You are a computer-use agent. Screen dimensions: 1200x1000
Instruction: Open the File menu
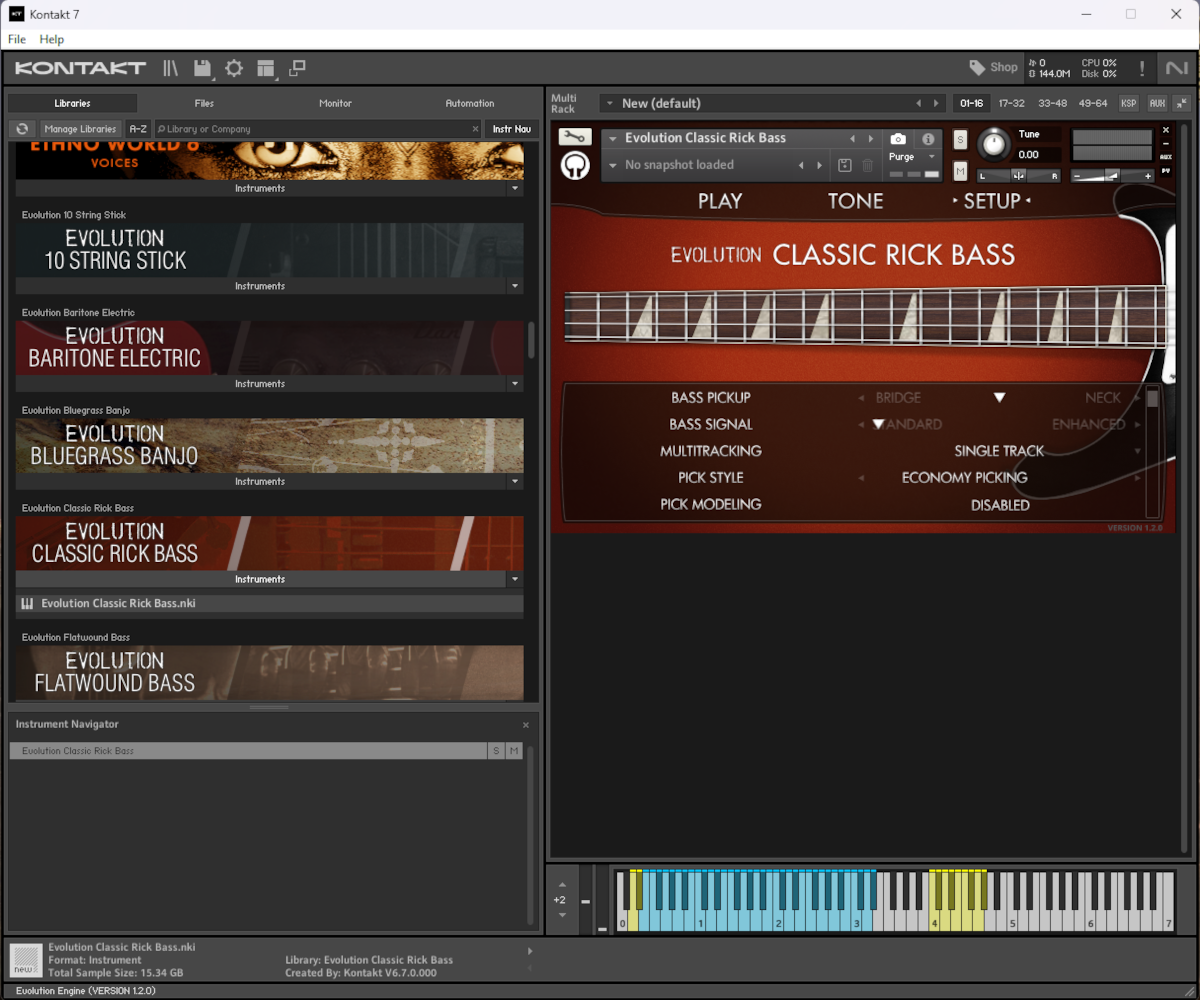(x=17, y=39)
